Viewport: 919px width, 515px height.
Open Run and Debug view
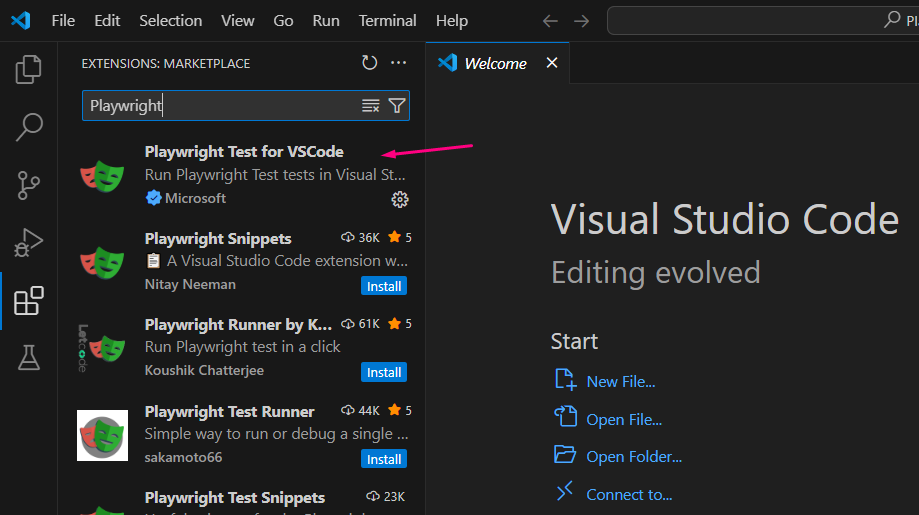(x=28, y=243)
